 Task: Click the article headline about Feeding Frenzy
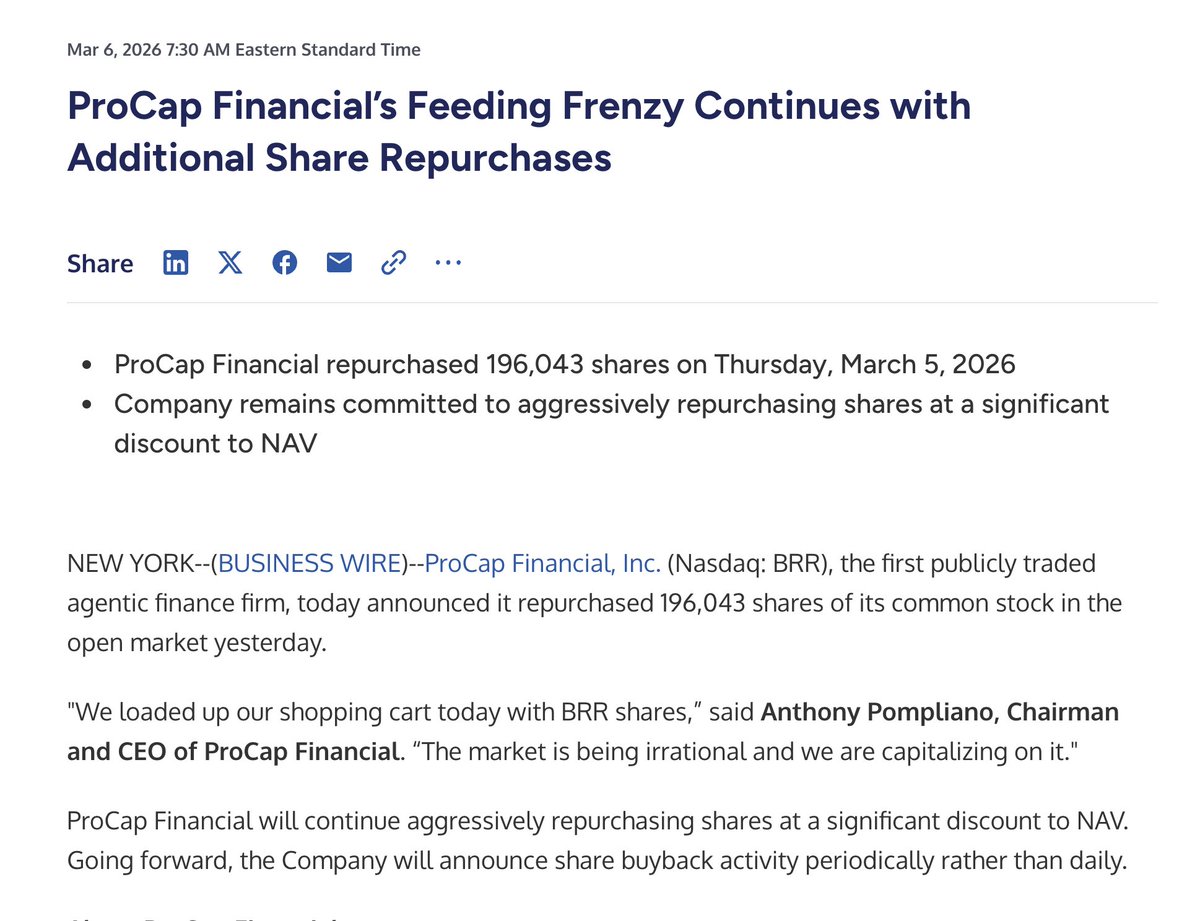[x=518, y=131]
